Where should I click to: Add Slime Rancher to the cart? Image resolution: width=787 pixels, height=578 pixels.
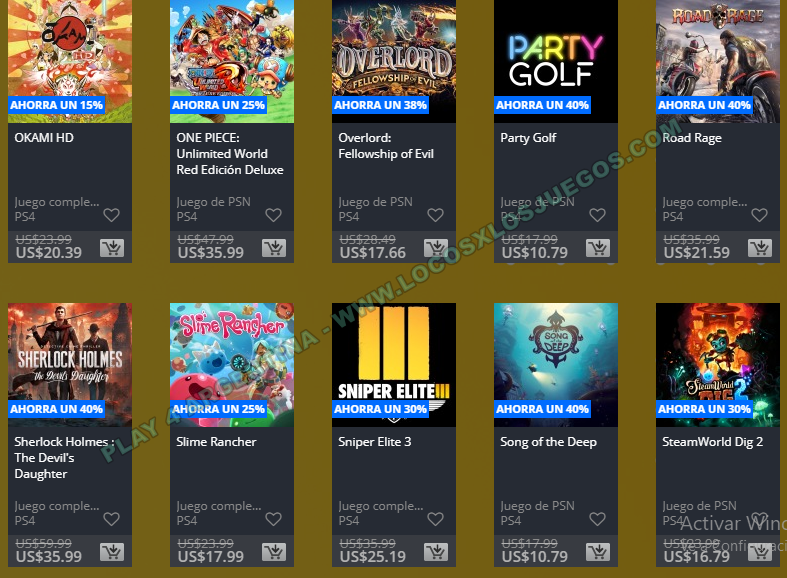pyautogui.click(x=274, y=552)
